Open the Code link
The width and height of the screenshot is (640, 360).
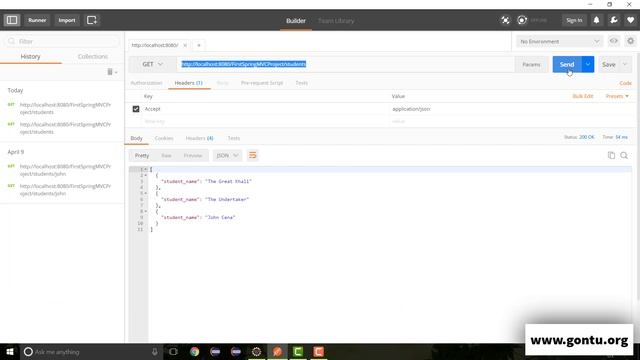[625, 83]
